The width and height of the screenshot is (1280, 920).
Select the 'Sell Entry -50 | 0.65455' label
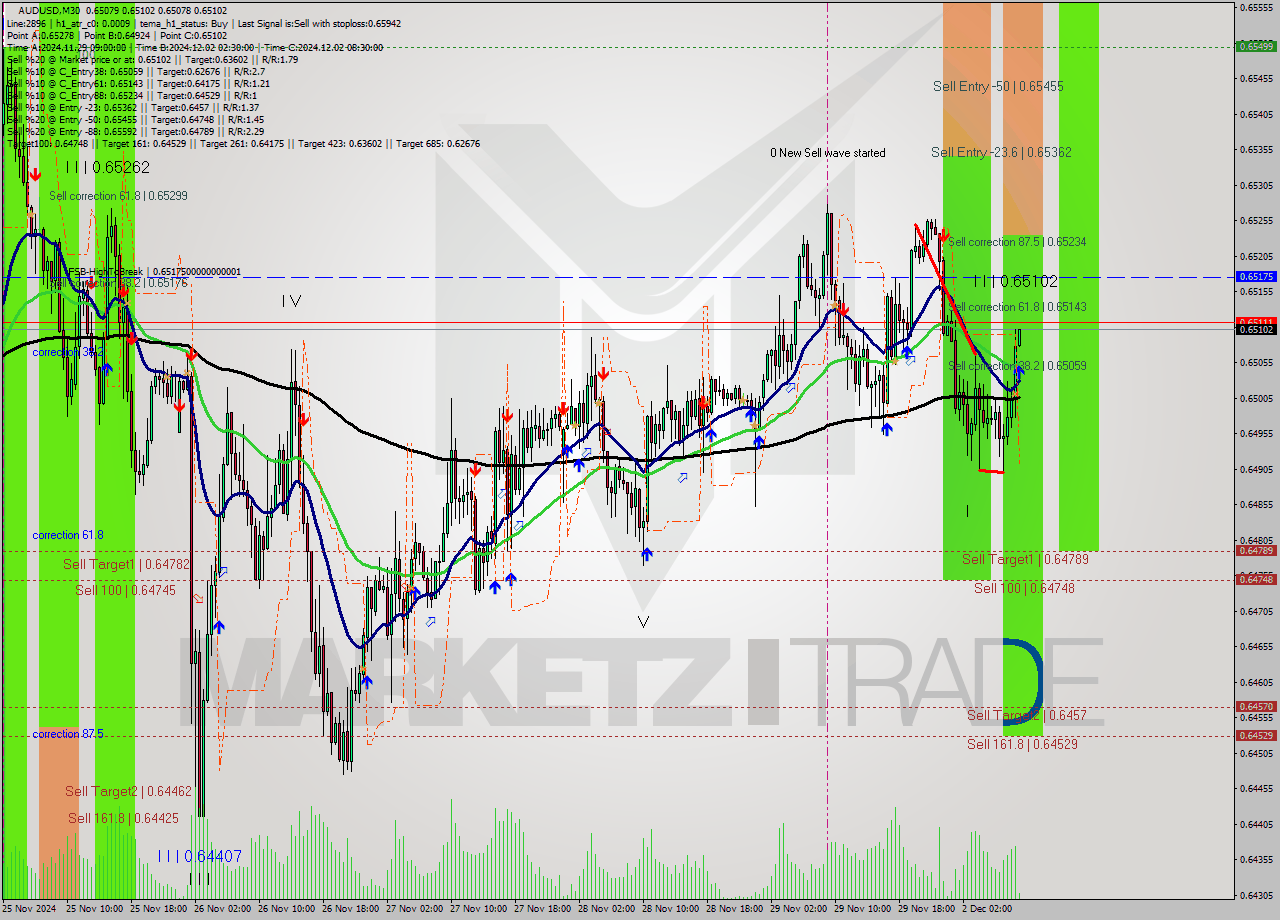coord(998,87)
